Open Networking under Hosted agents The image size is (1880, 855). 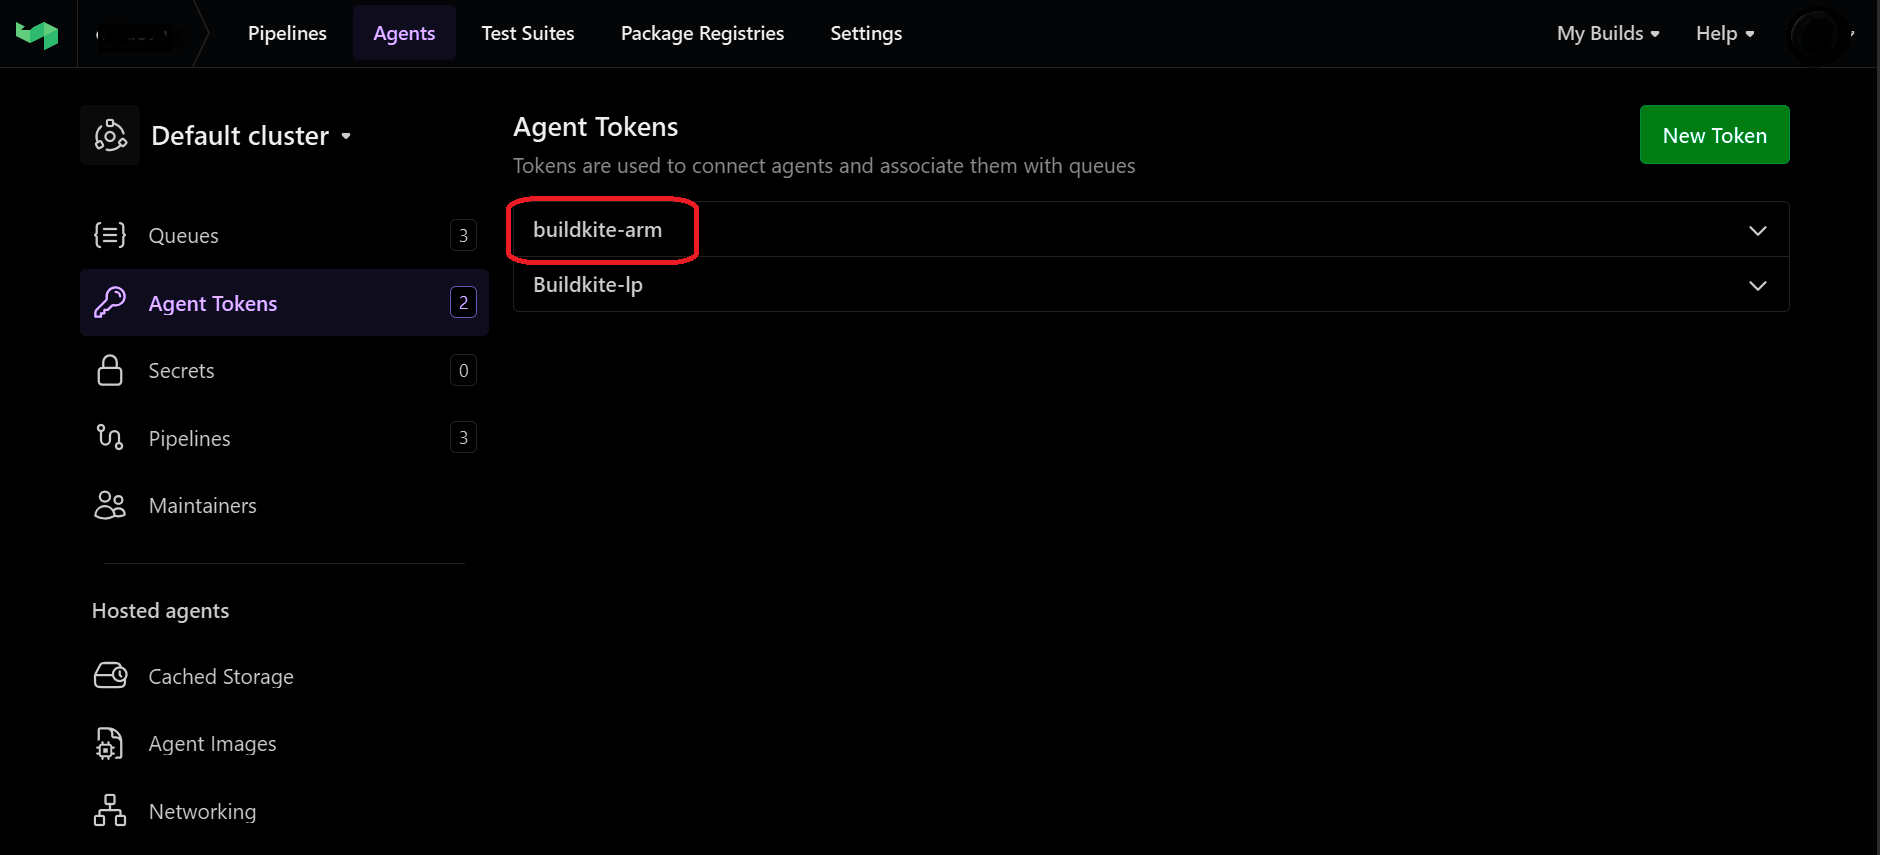pos(284,811)
